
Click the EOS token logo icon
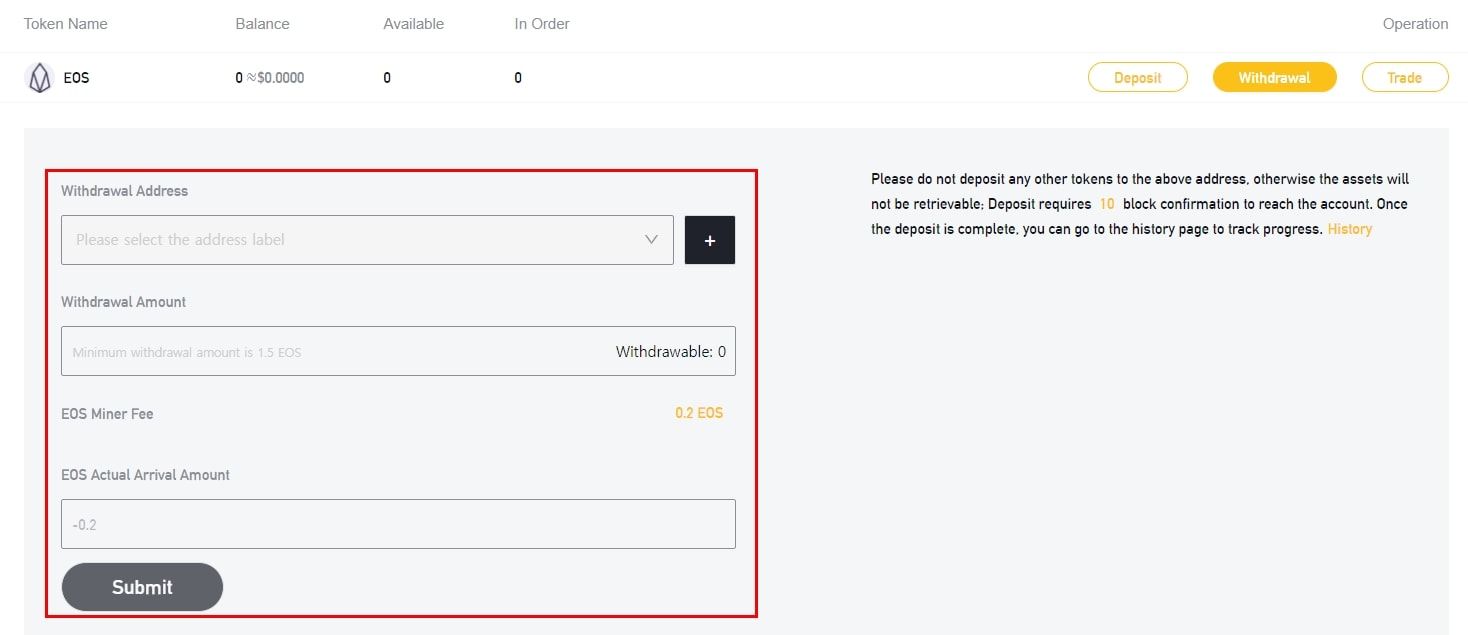coord(39,78)
